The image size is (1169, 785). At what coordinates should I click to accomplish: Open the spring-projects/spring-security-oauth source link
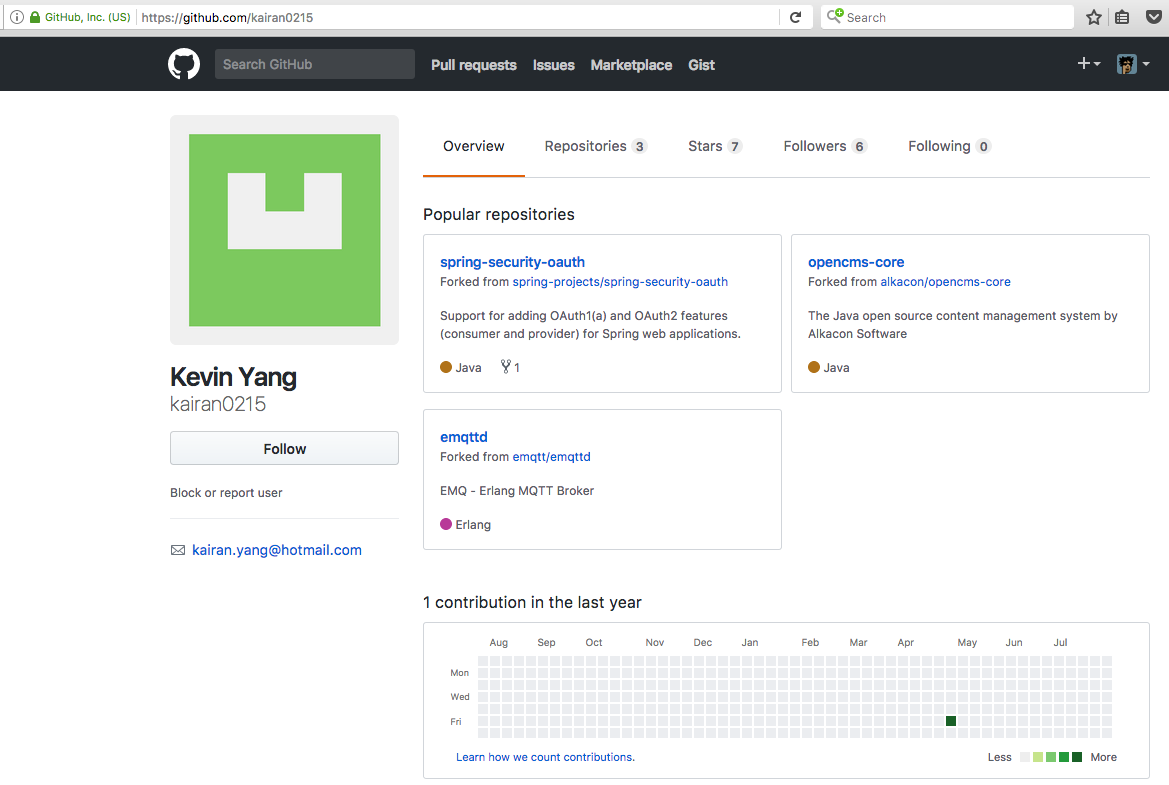[620, 282]
